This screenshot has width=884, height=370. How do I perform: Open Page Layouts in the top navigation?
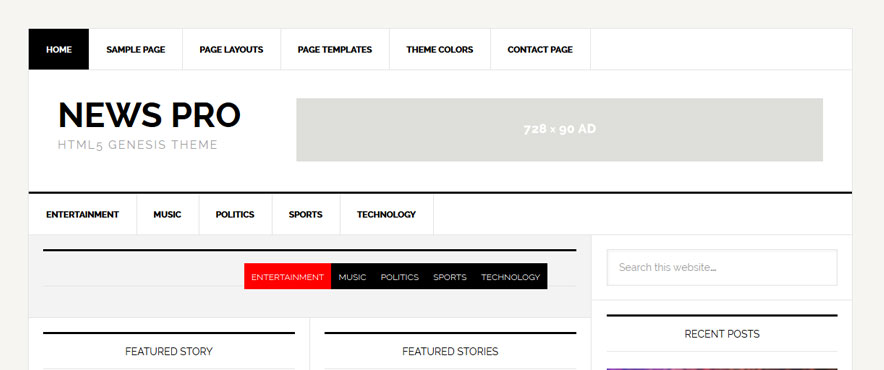(x=231, y=50)
